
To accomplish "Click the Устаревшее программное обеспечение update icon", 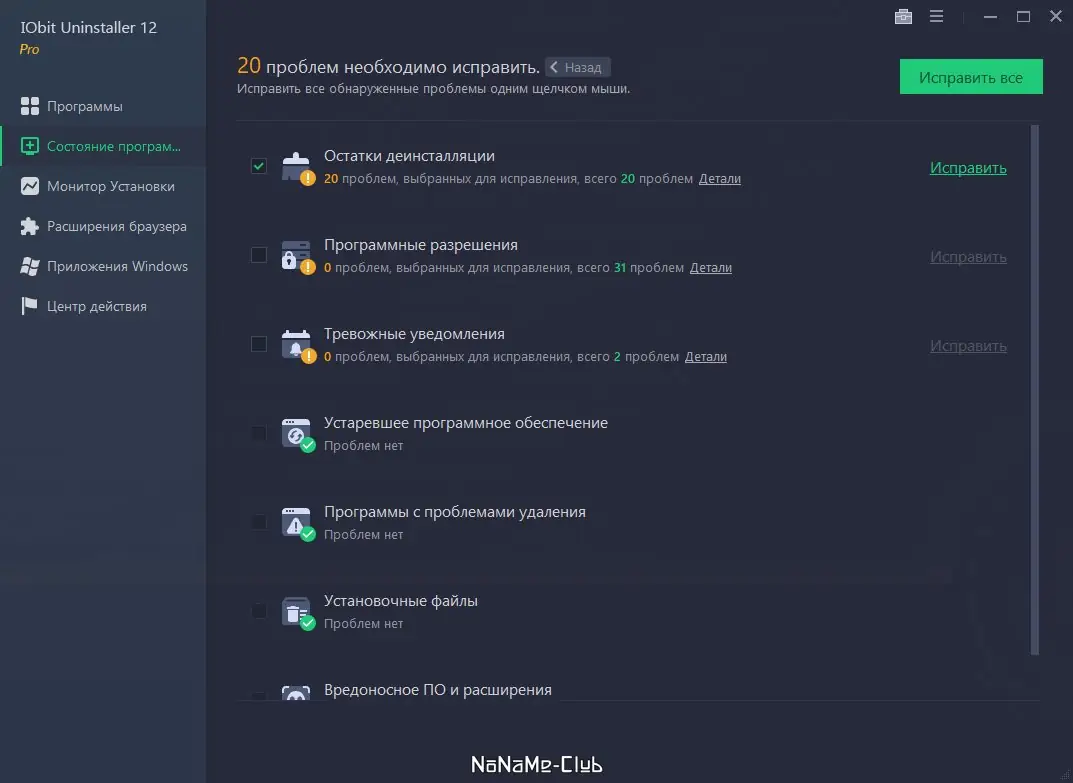I will 298,435.
